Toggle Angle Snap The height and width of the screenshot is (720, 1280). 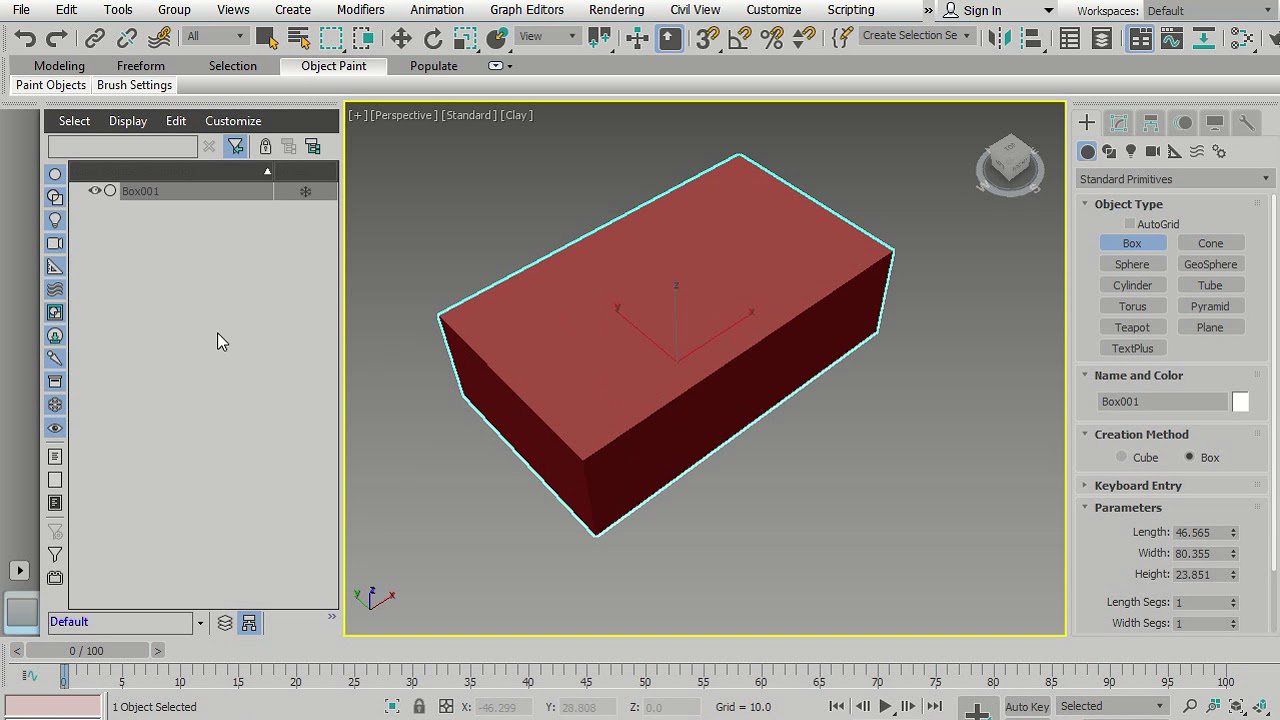click(740, 38)
